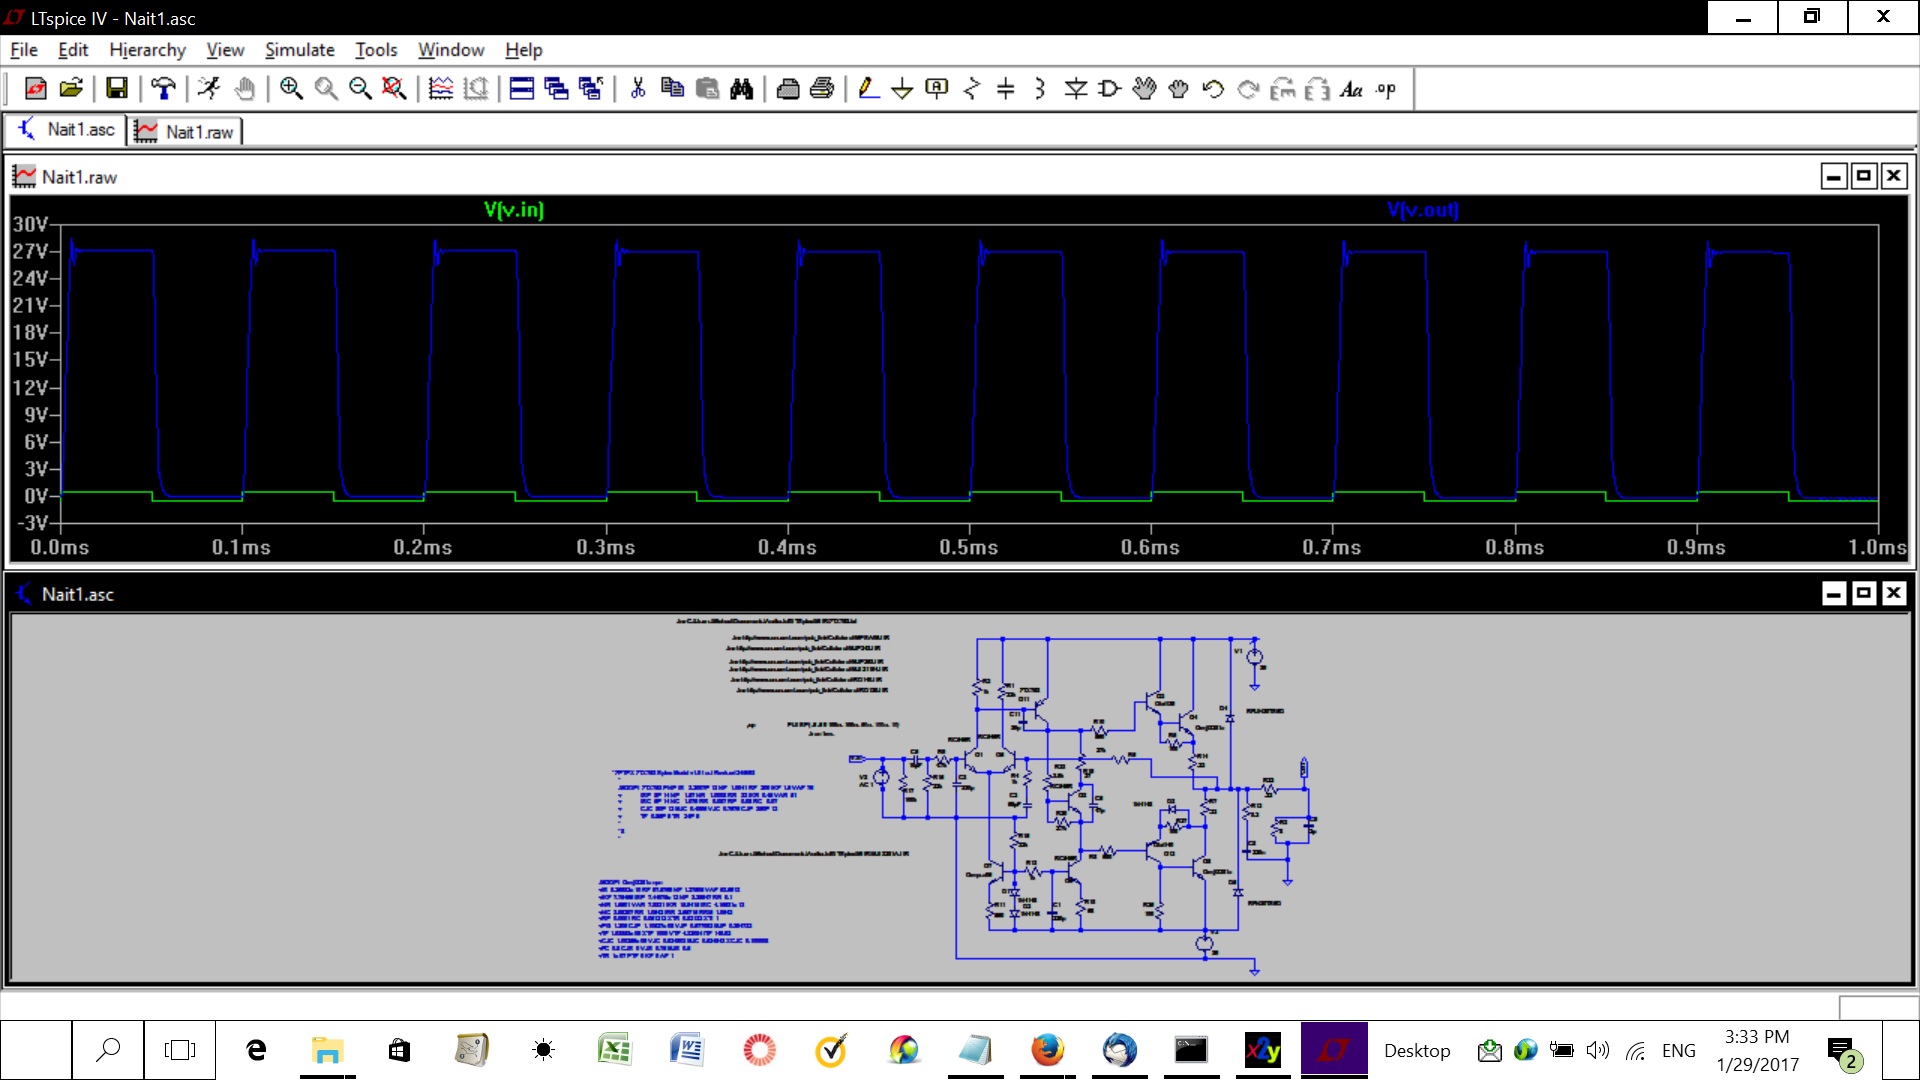
Task: Click the New Schematic toolbar icon
Action: point(35,89)
